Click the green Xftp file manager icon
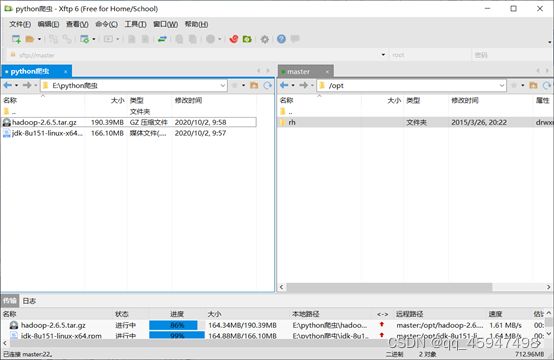This screenshot has height=360, width=554. tap(247, 39)
